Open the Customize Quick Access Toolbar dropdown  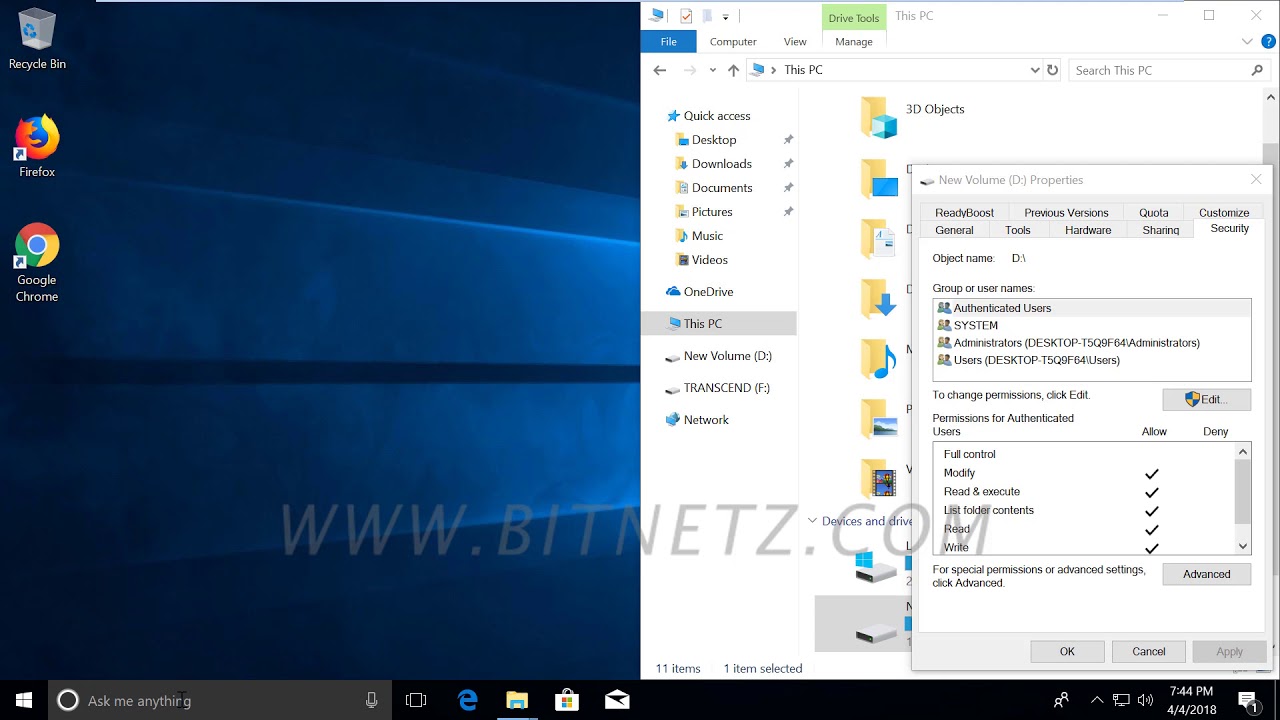tap(726, 16)
